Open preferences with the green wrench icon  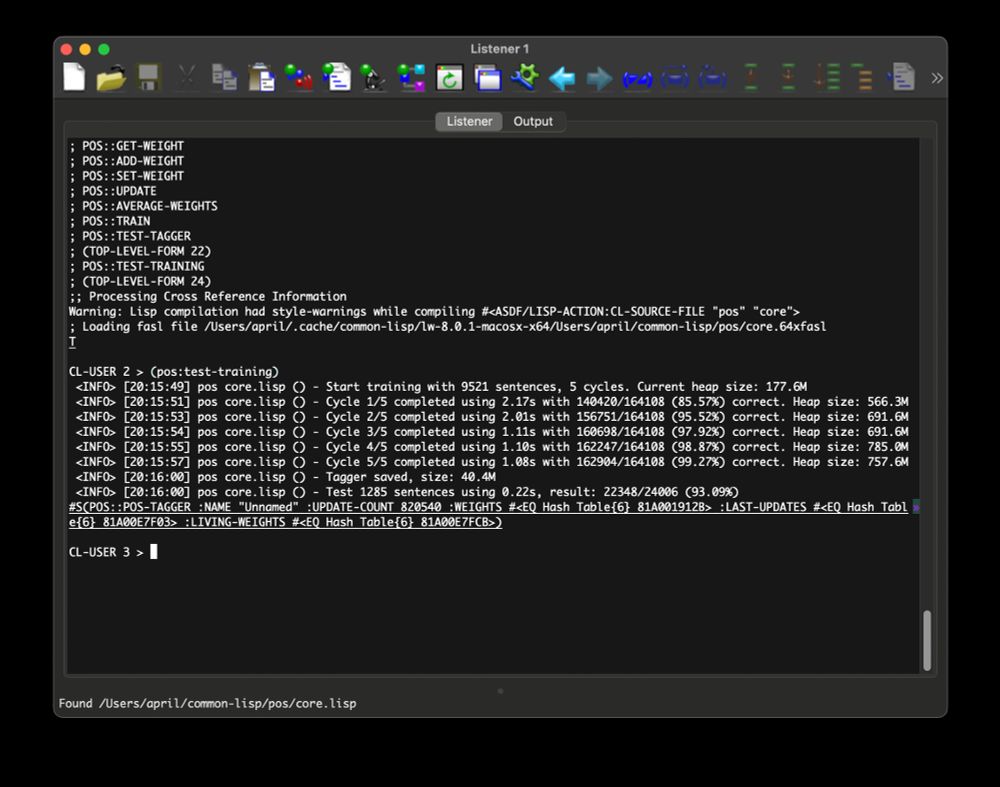pyautogui.click(x=525, y=78)
